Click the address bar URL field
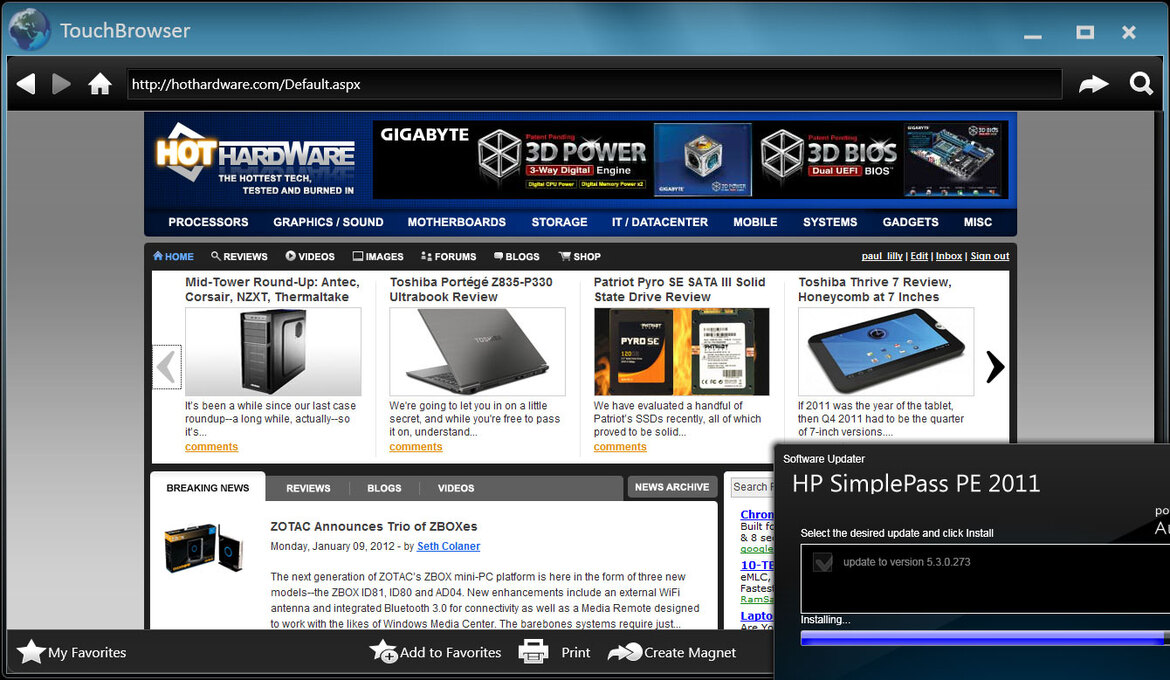The width and height of the screenshot is (1170, 680). 595,84
